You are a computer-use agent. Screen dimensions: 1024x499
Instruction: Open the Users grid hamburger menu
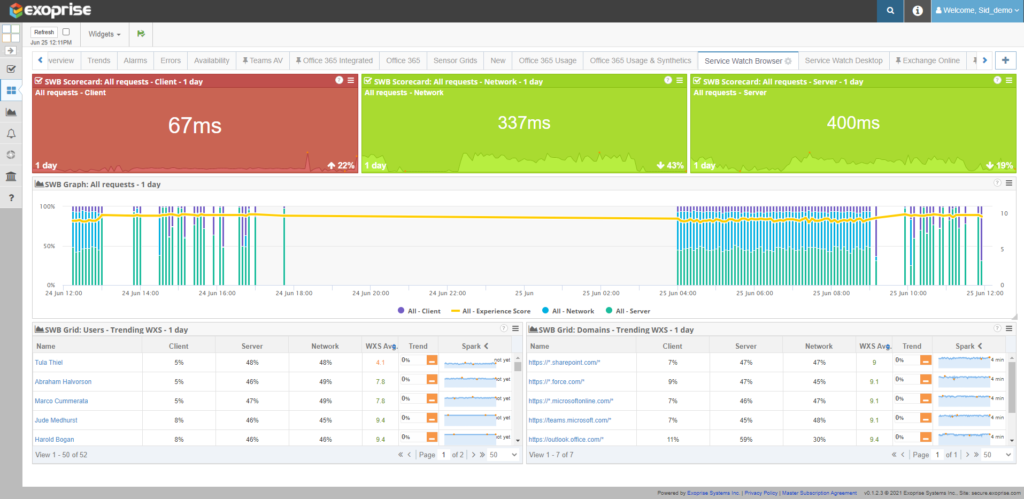pos(515,329)
